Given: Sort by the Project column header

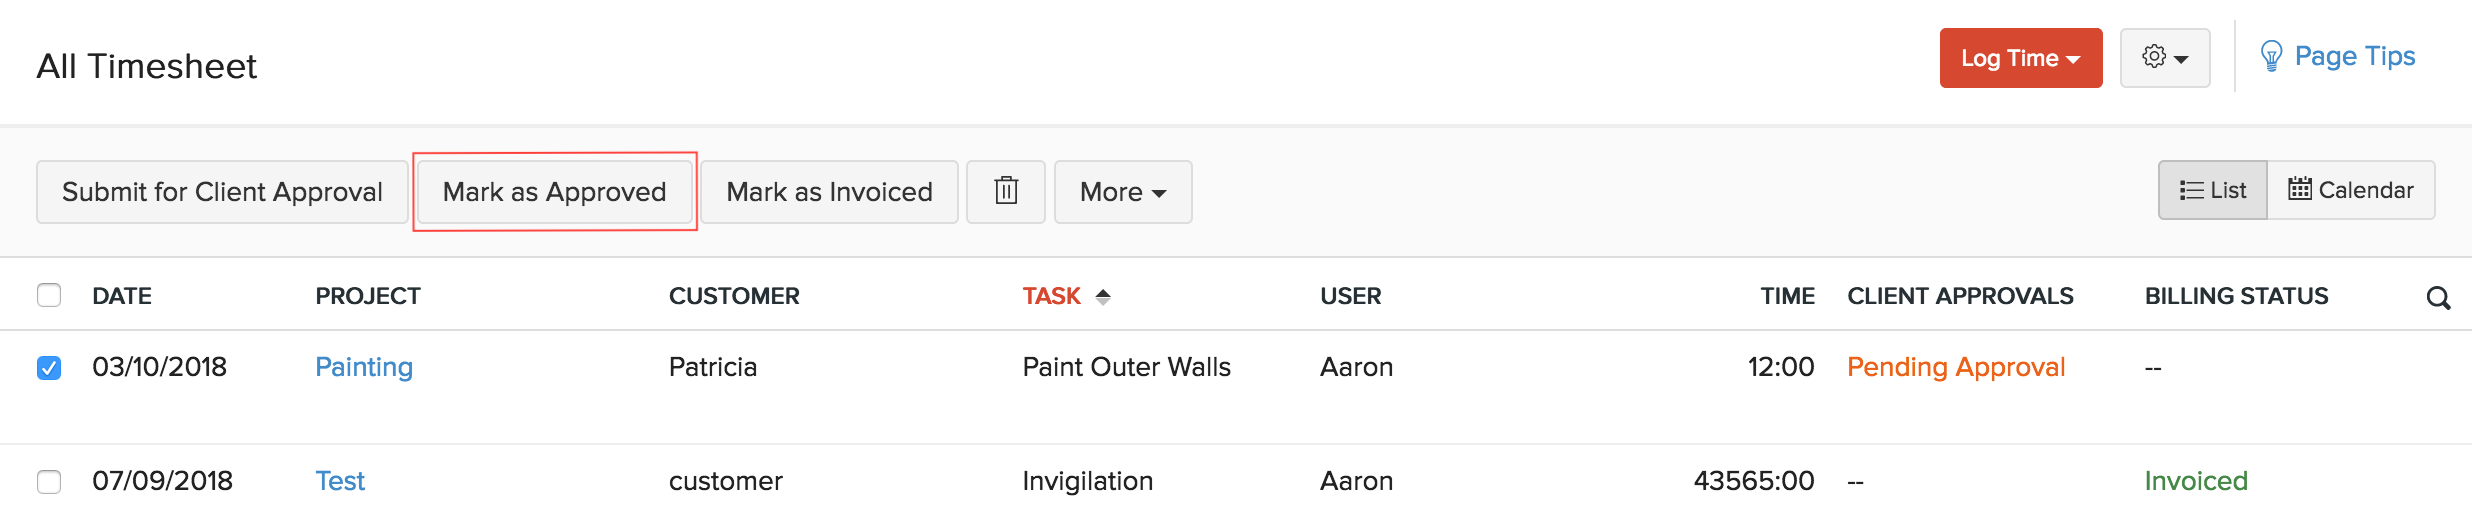Looking at the screenshot, I should (x=368, y=296).
